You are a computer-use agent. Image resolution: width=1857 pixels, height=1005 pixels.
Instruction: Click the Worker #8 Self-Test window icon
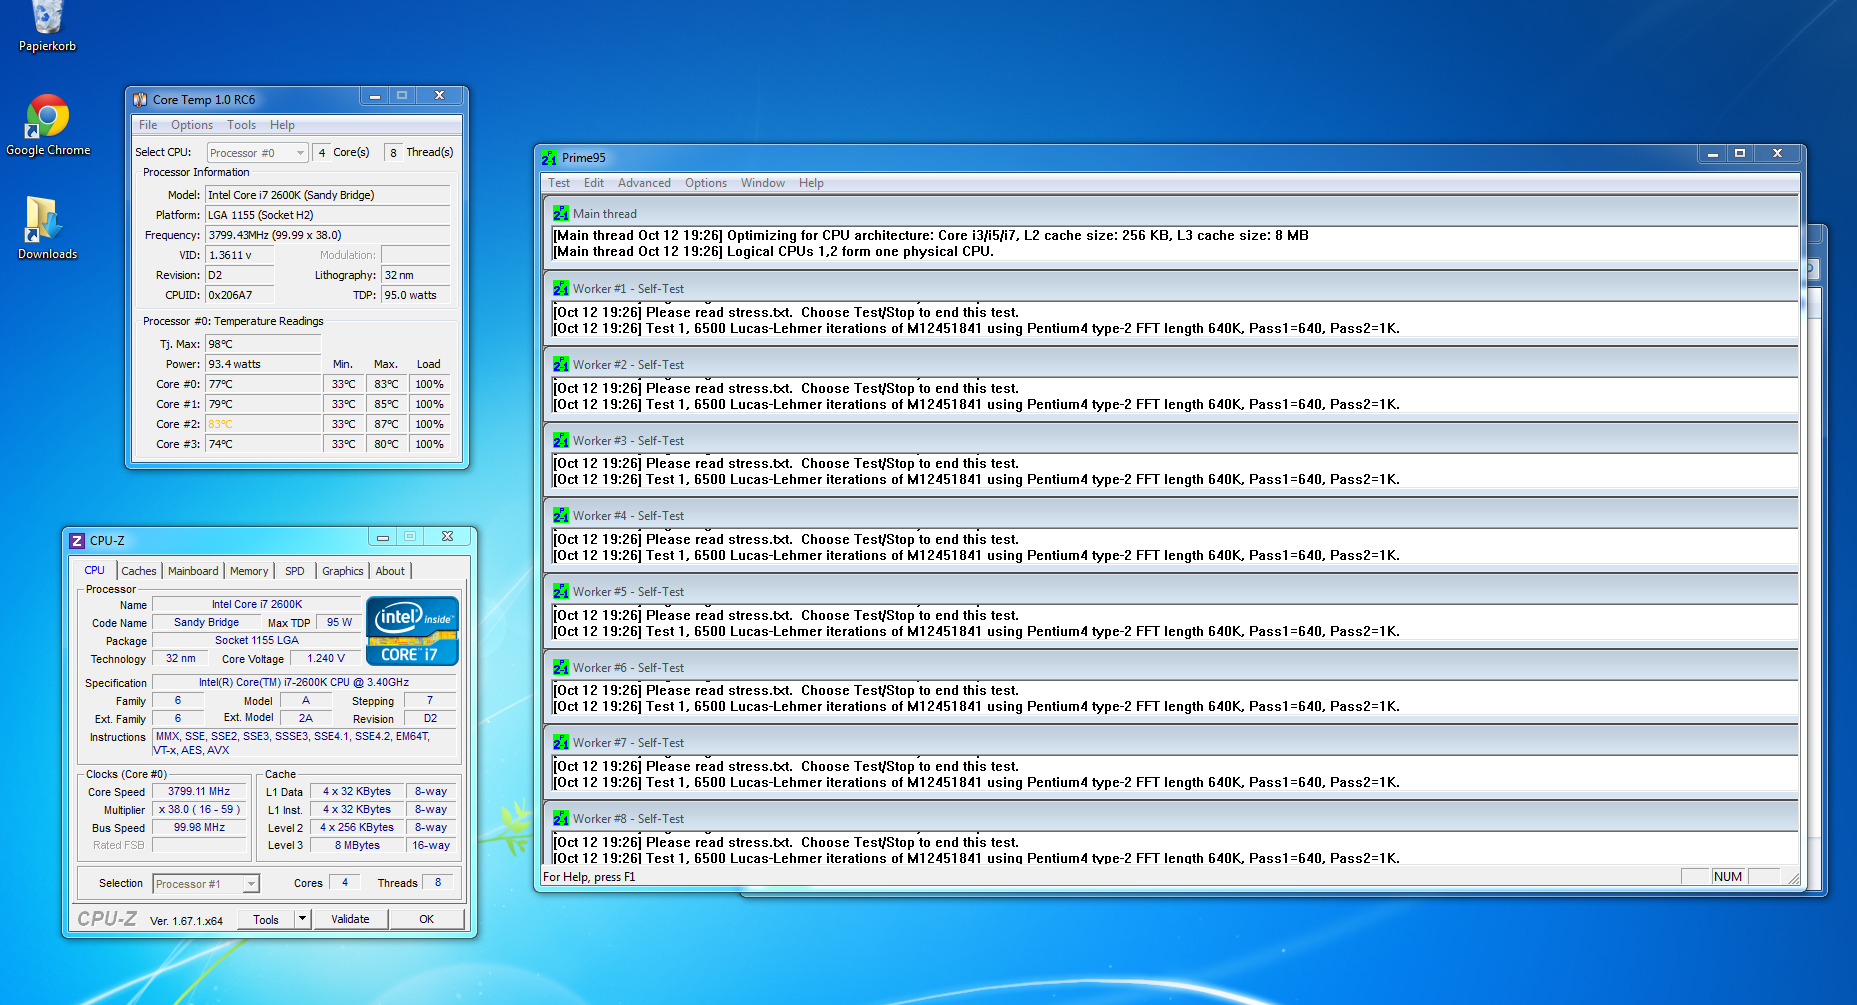click(561, 819)
